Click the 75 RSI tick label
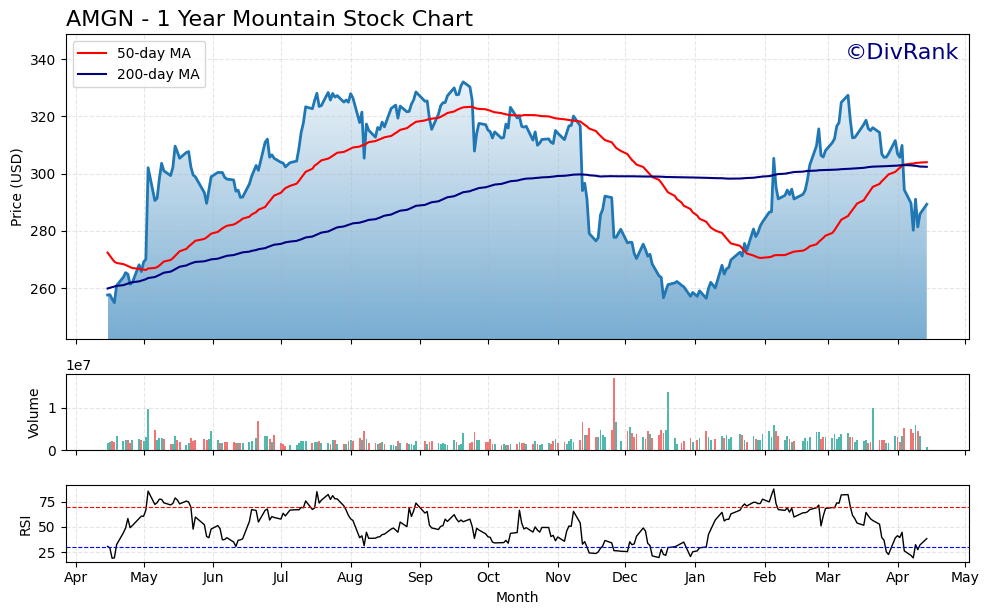Viewport: 989px width, 615px height. tap(47, 503)
